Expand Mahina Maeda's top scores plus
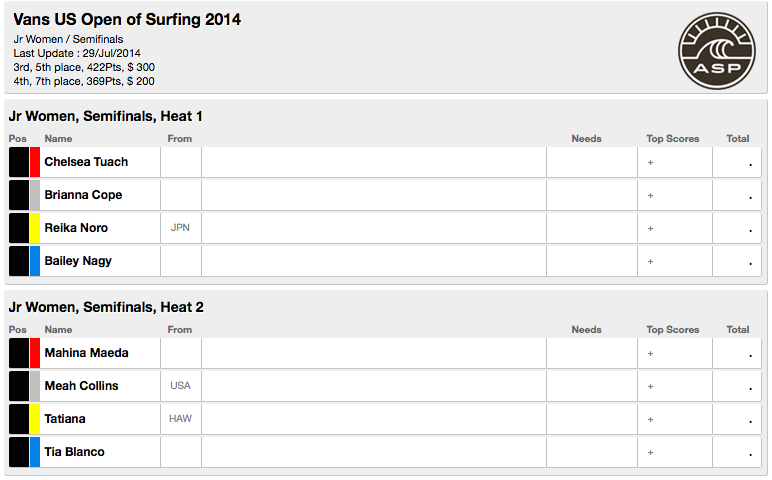 pyautogui.click(x=650, y=354)
